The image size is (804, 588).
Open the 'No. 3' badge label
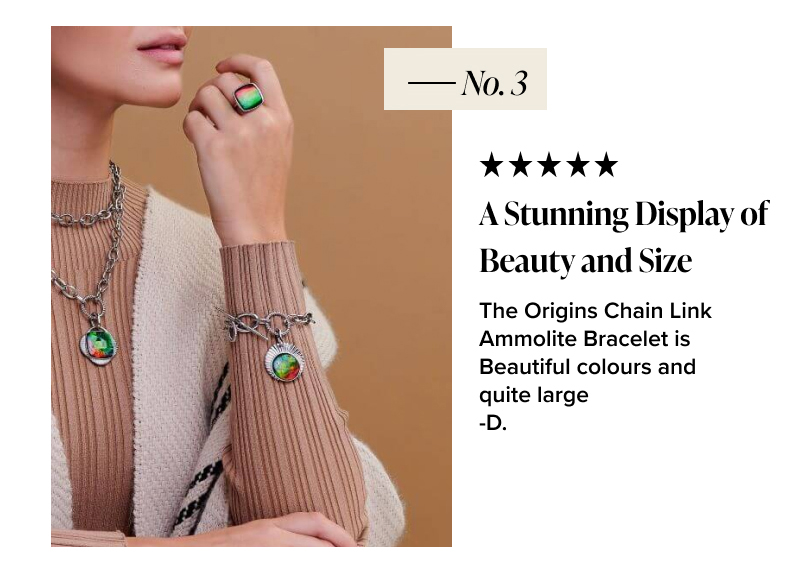[465, 79]
